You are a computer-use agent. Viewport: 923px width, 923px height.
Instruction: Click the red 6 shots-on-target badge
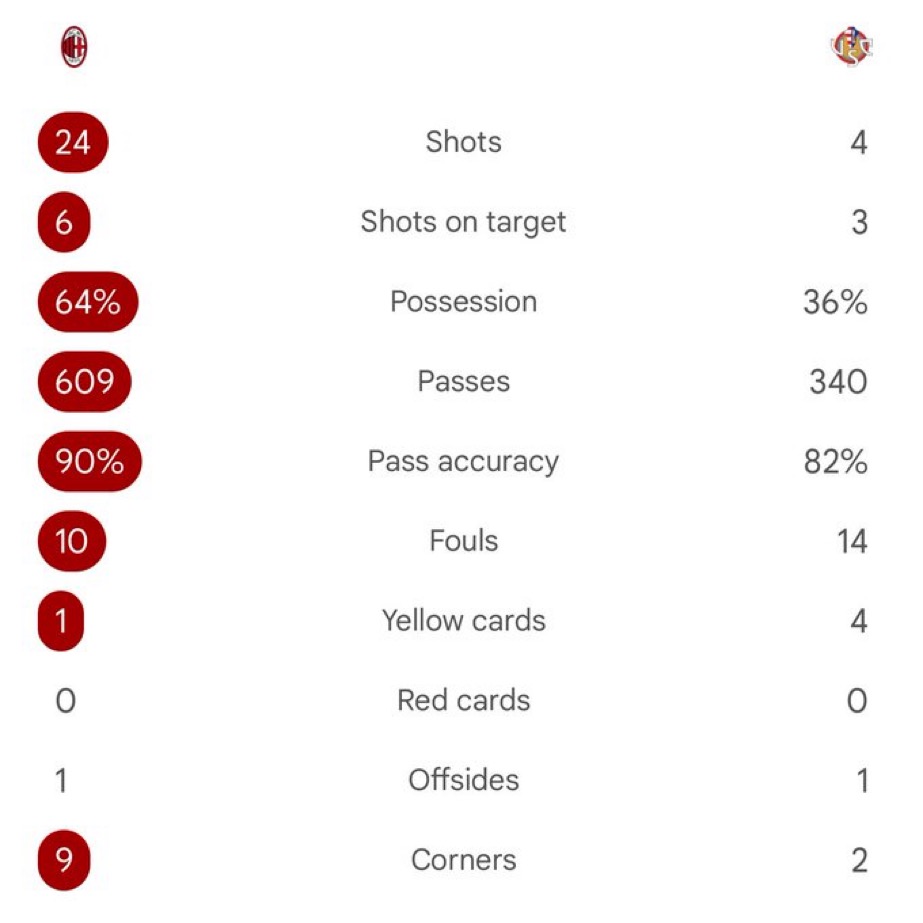64,222
